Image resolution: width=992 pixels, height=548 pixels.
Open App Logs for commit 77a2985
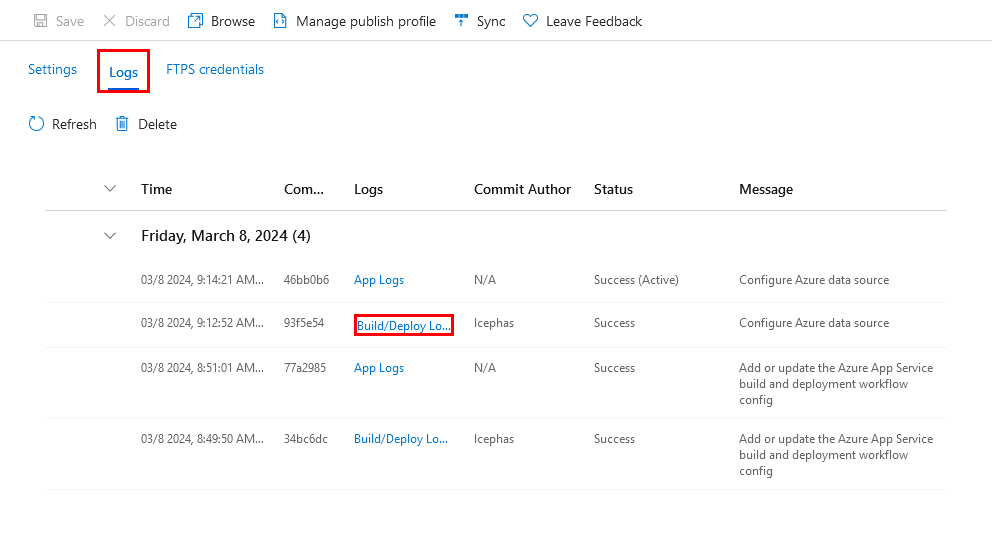coord(379,368)
